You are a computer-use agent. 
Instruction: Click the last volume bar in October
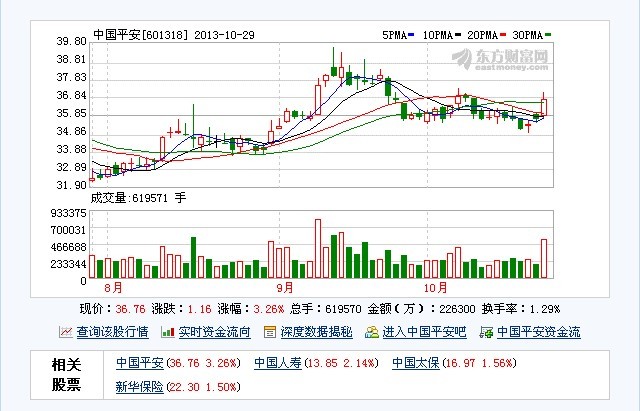tap(544, 259)
